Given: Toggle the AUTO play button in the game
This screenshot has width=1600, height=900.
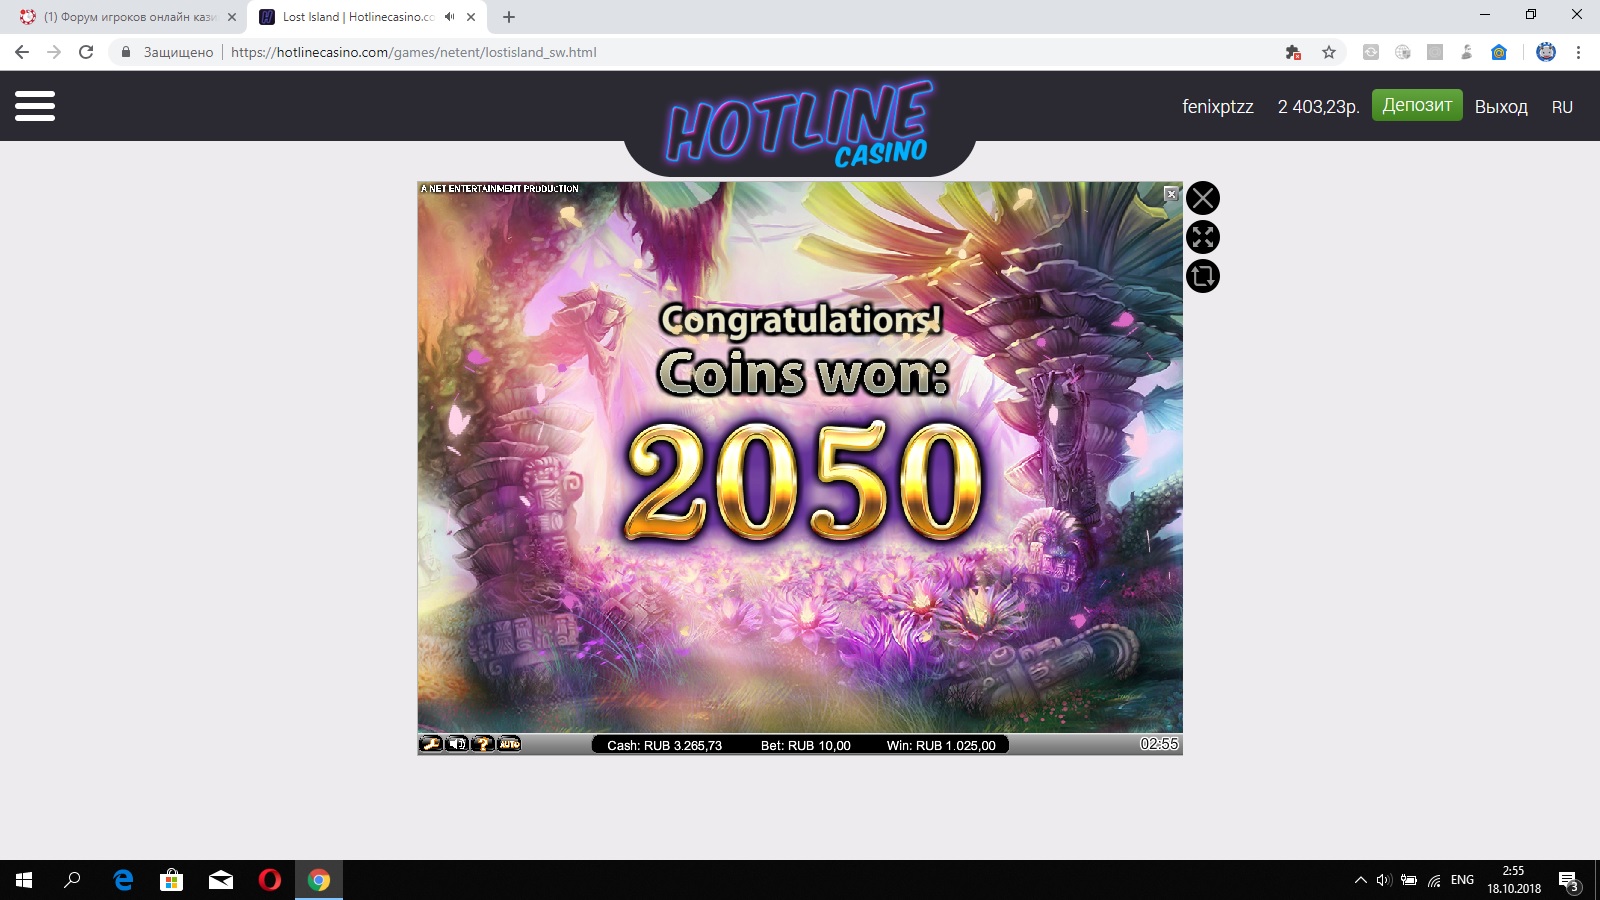Looking at the screenshot, I should coord(509,744).
